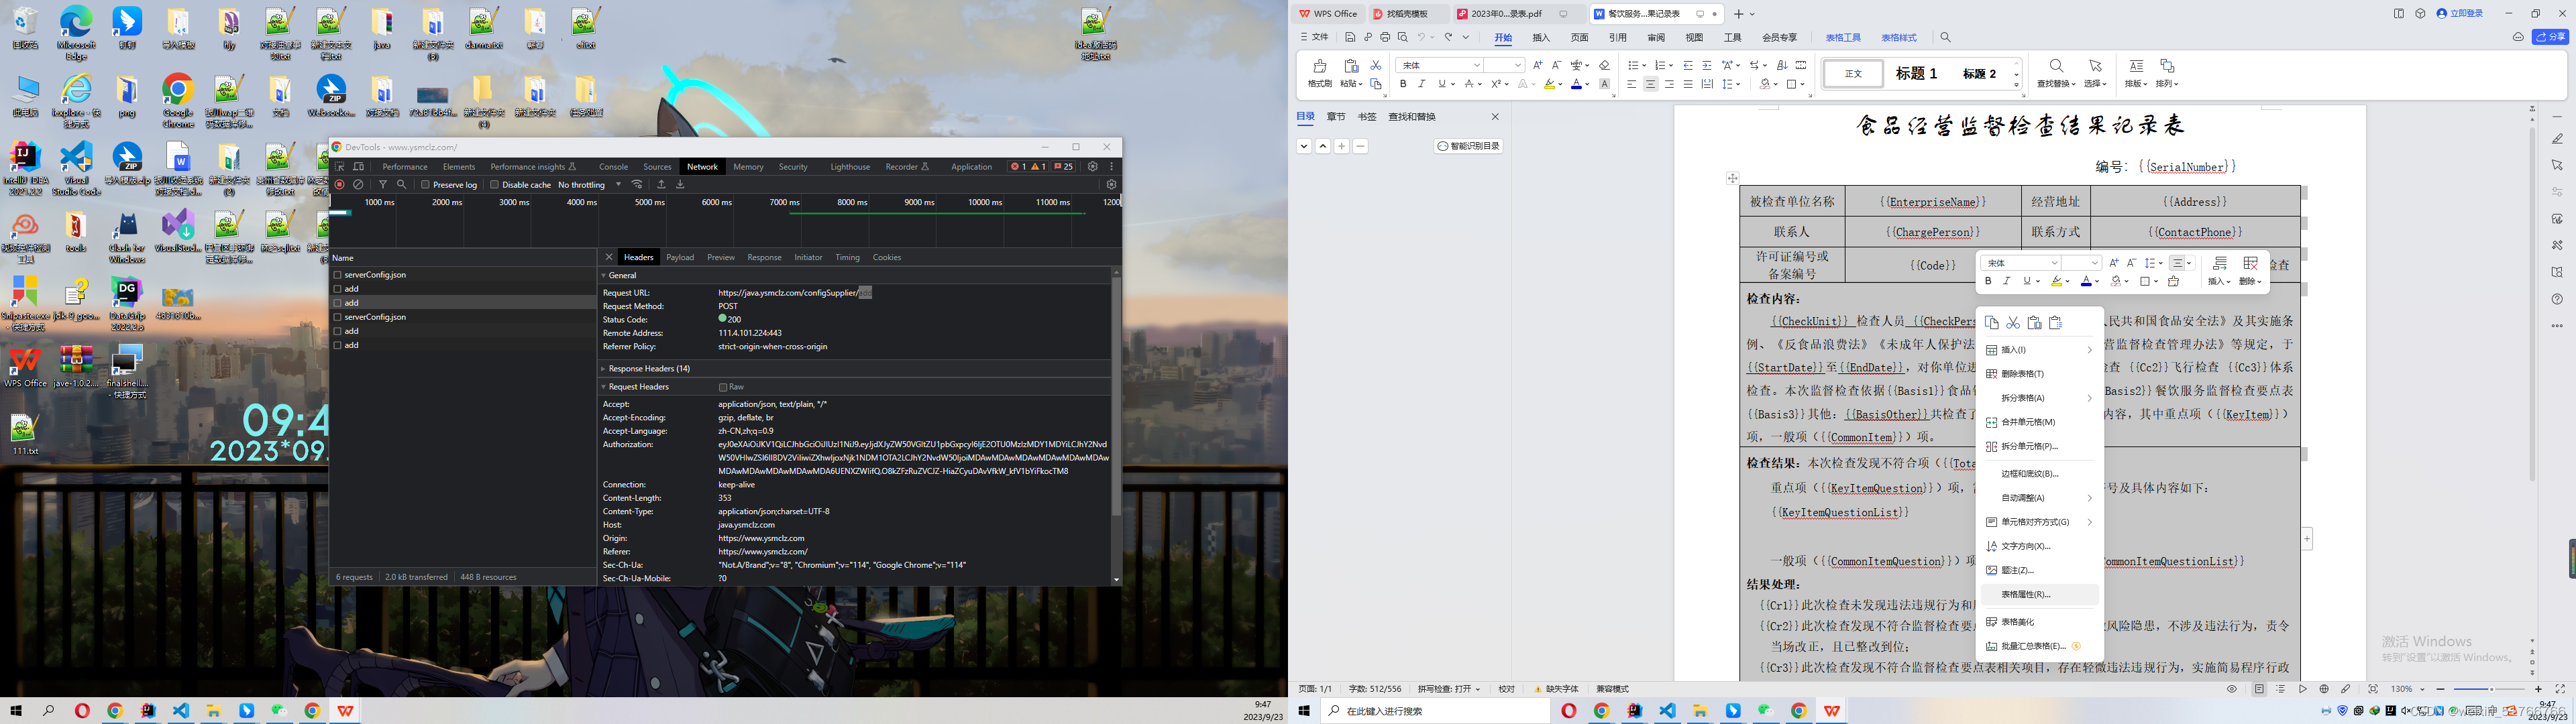The width and height of the screenshot is (2576, 724).
Task: Click the clear formatting eraser icon in WPS
Action: pyautogui.click(x=1604, y=65)
